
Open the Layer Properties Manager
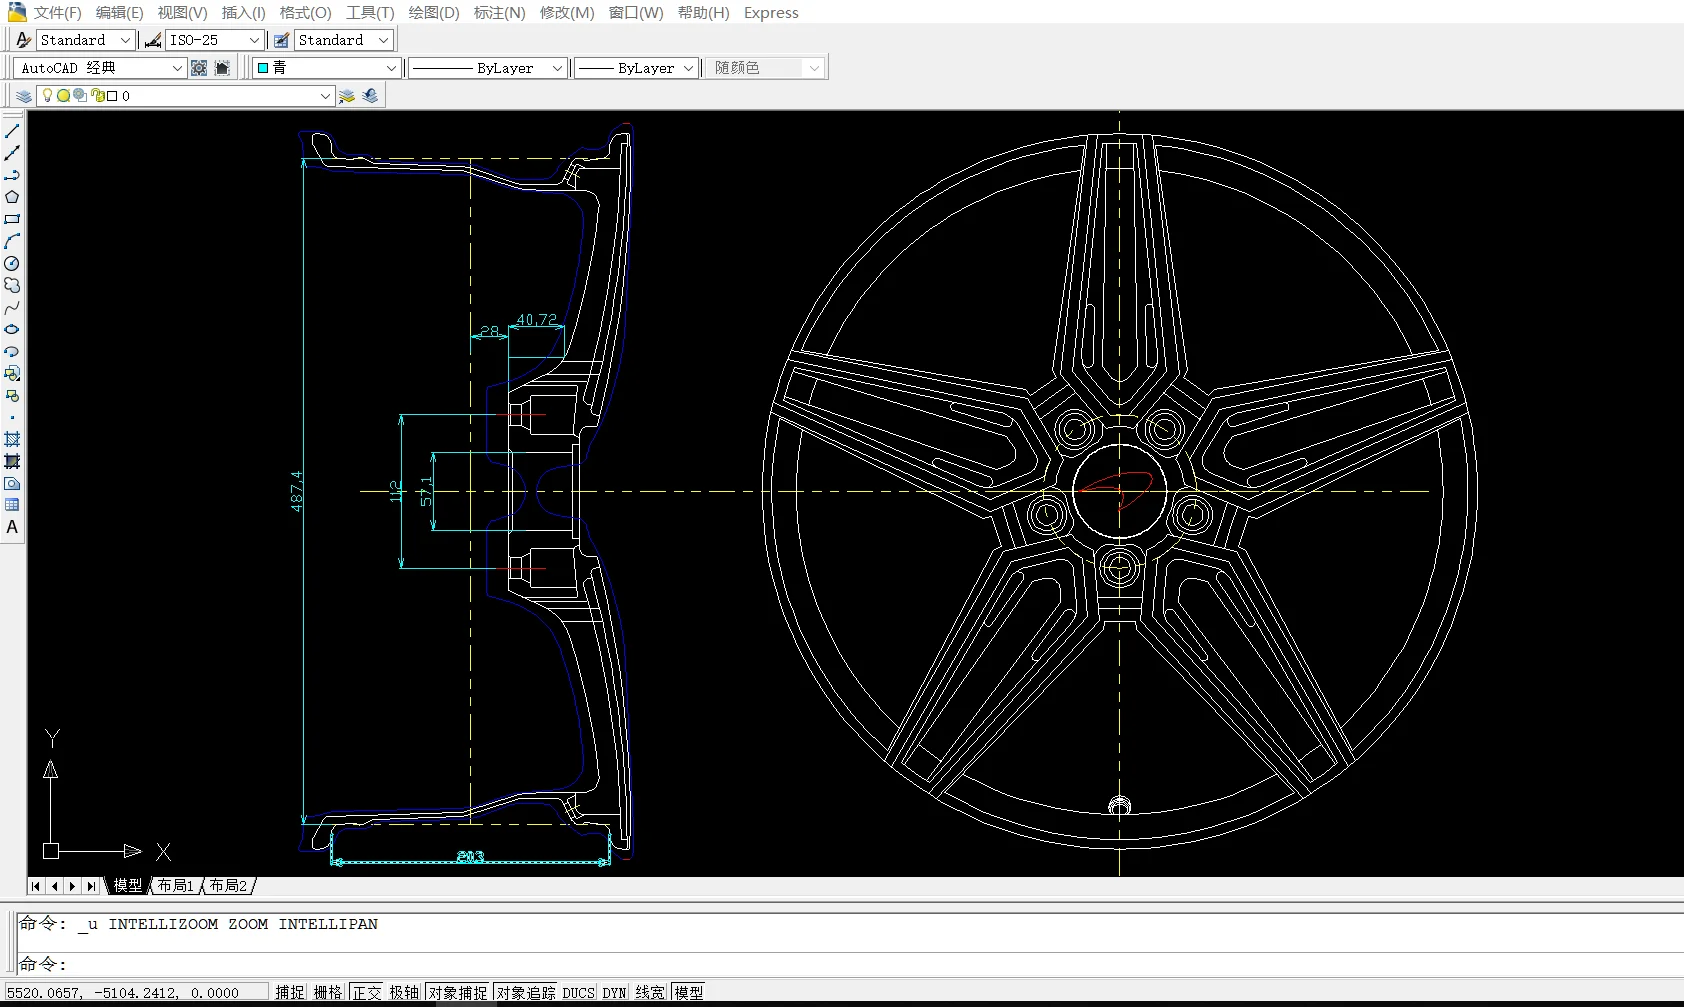point(24,96)
